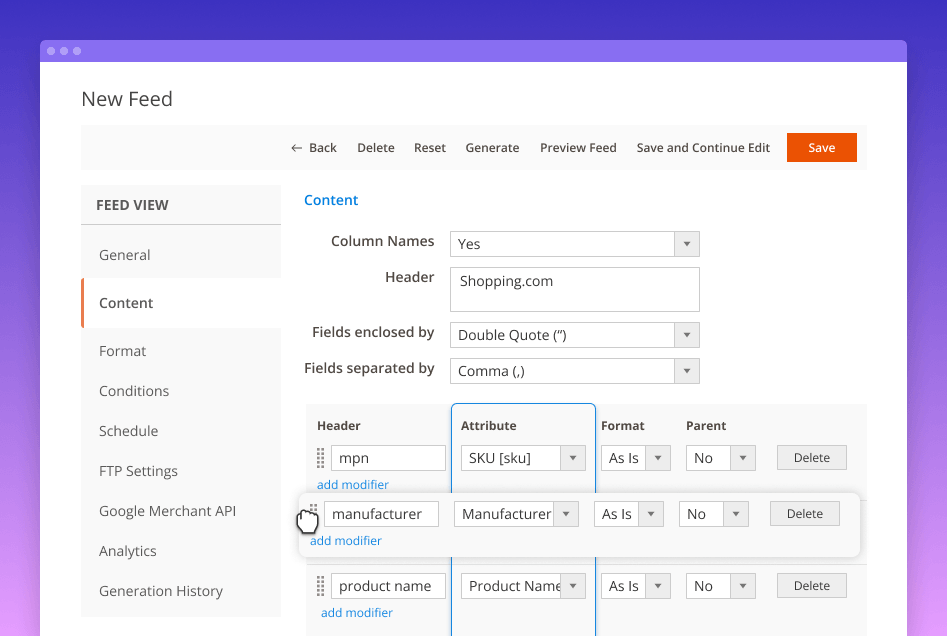Switch to the Format section
This screenshot has width=947, height=636.
(x=122, y=351)
